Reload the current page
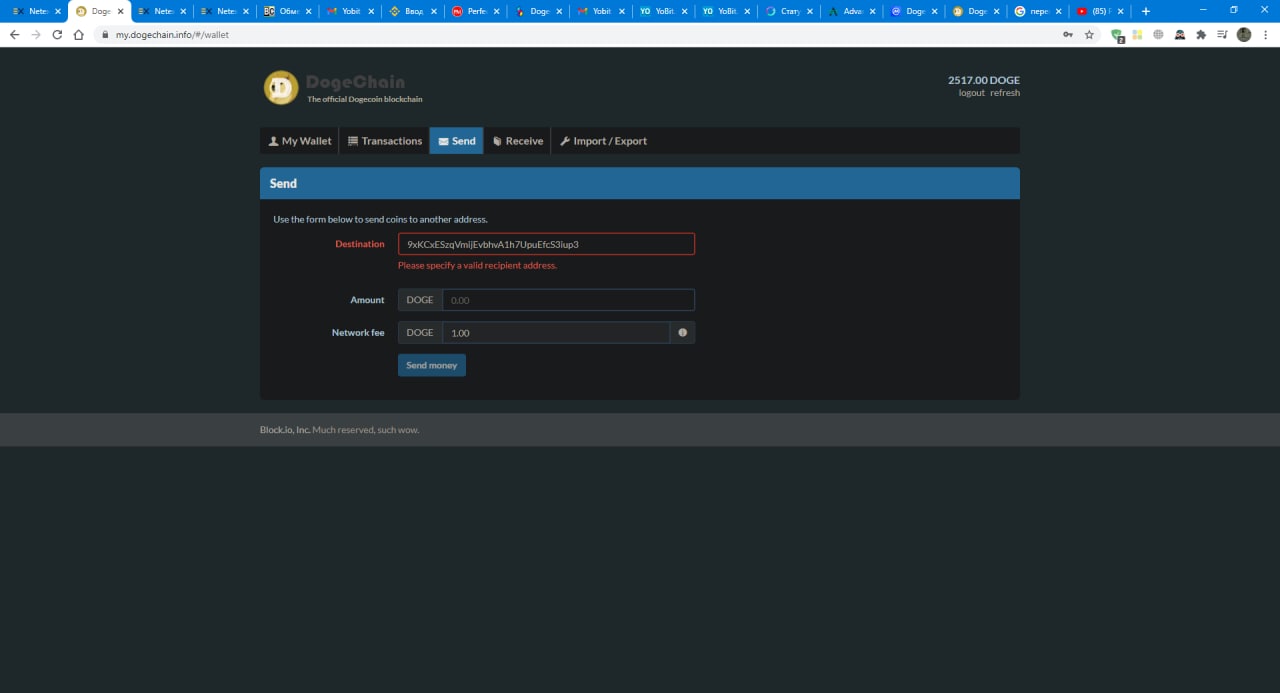This screenshot has height=693, width=1280. click(57, 34)
